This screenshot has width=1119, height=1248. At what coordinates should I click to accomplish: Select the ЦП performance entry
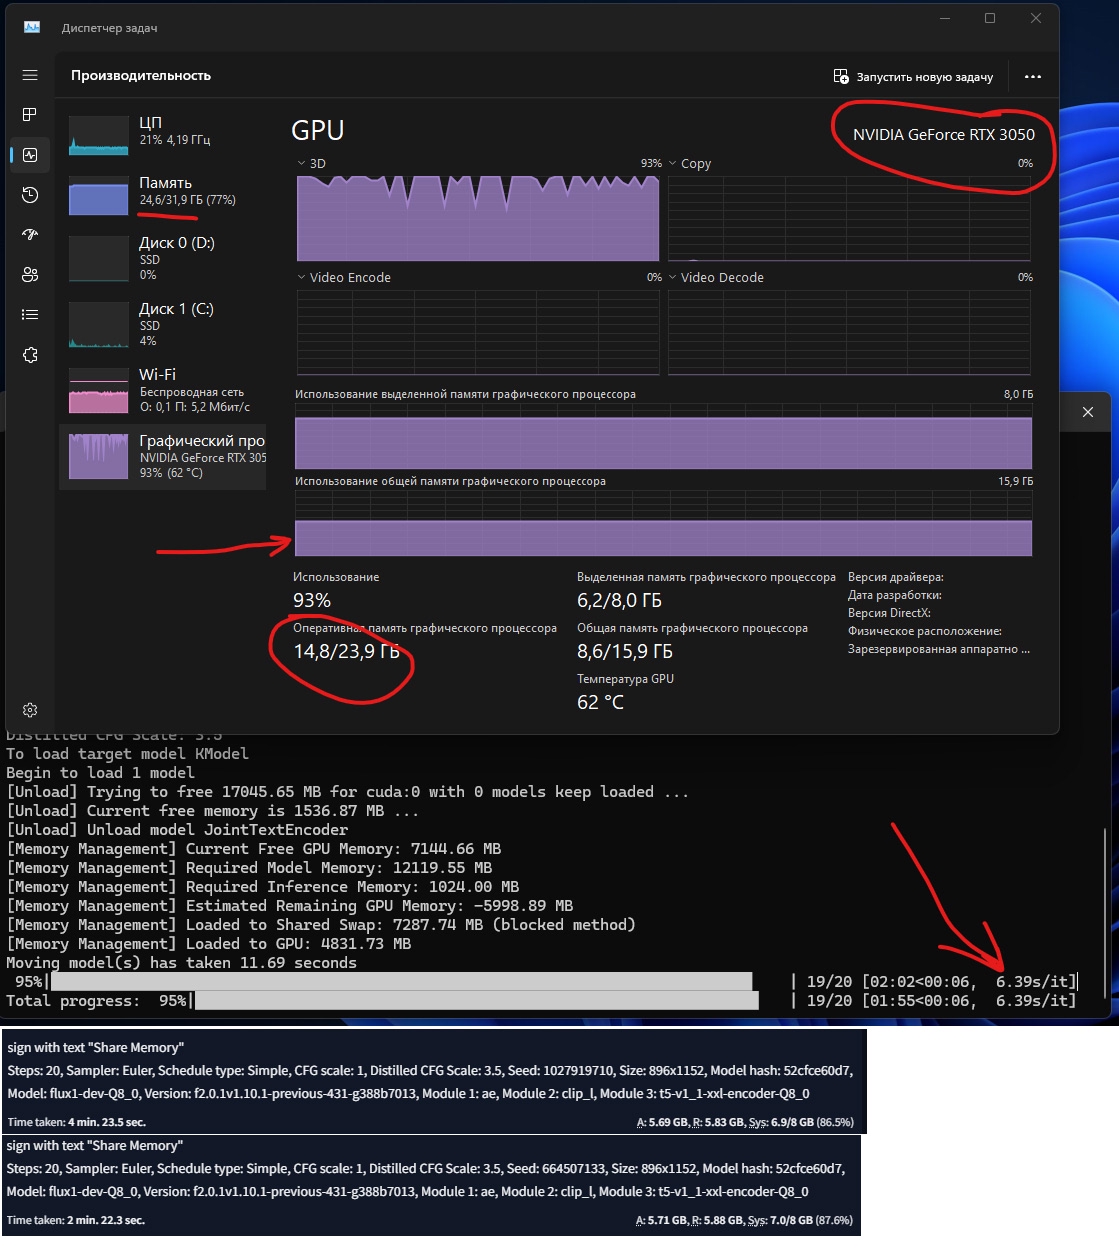(x=162, y=135)
